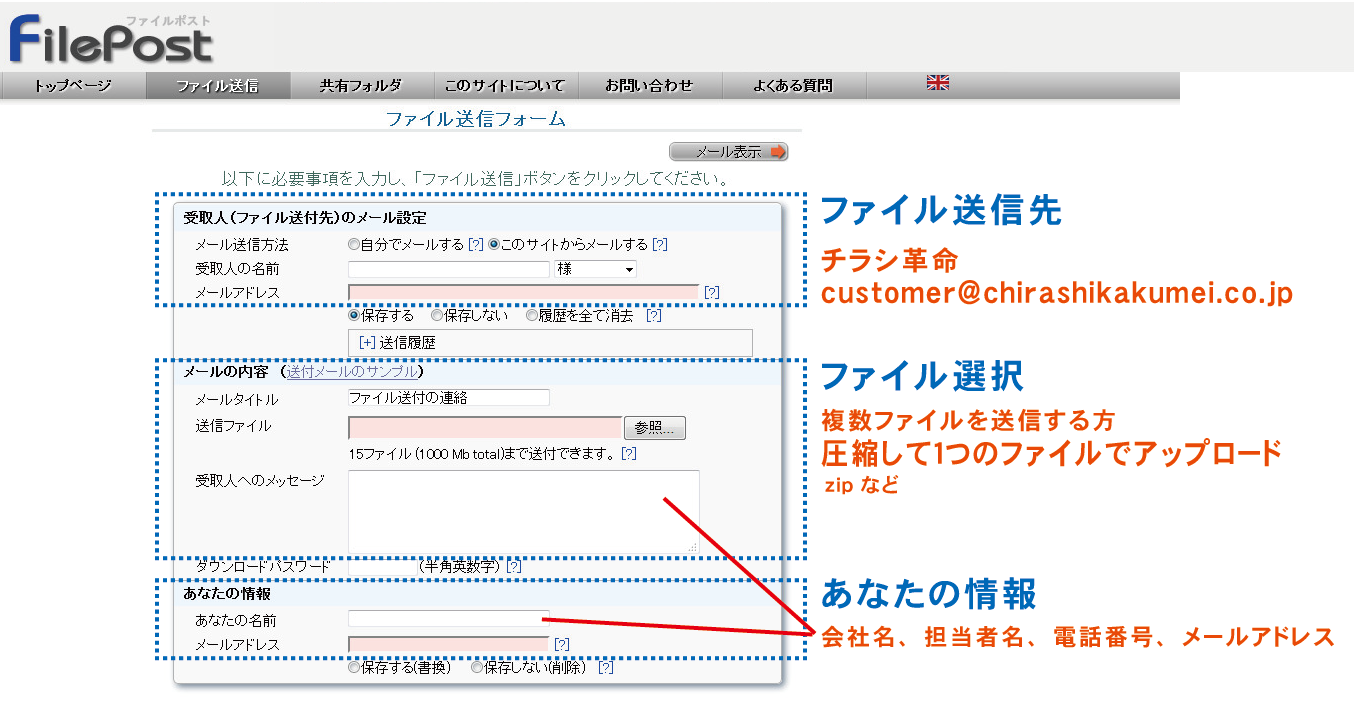Open help [?] next to このサイトからメールする

pos(660,244)
